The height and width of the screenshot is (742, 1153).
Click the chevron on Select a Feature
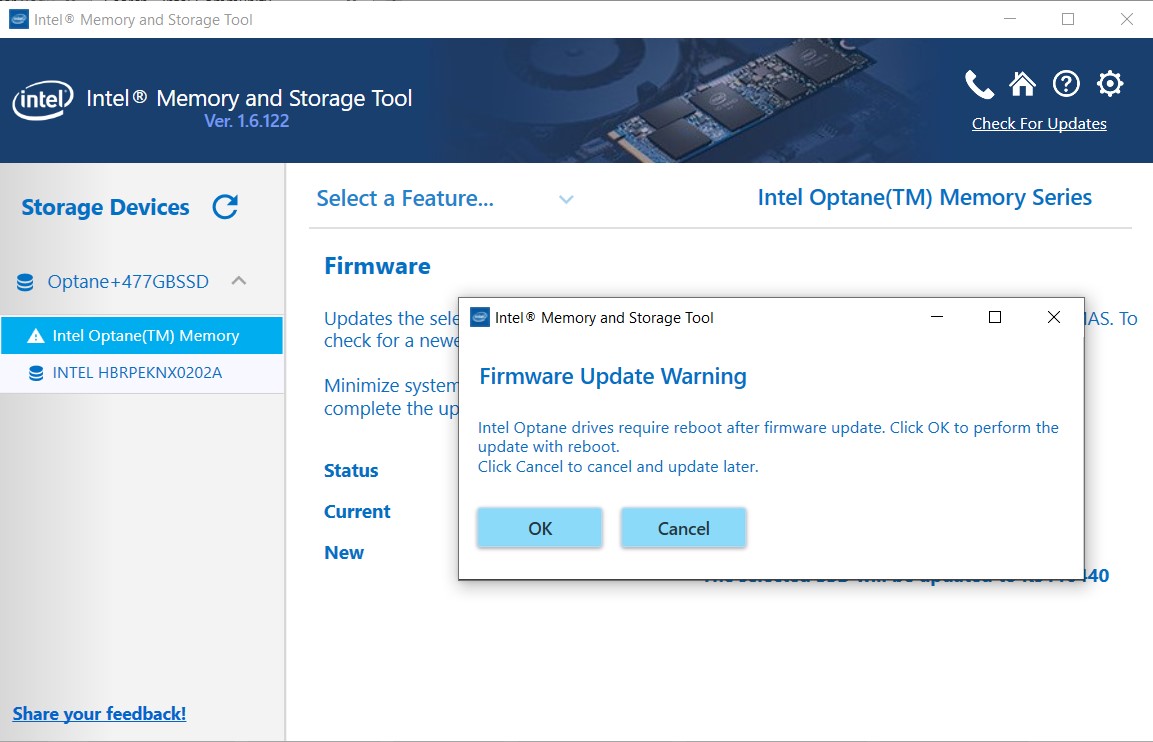point(566,200)
